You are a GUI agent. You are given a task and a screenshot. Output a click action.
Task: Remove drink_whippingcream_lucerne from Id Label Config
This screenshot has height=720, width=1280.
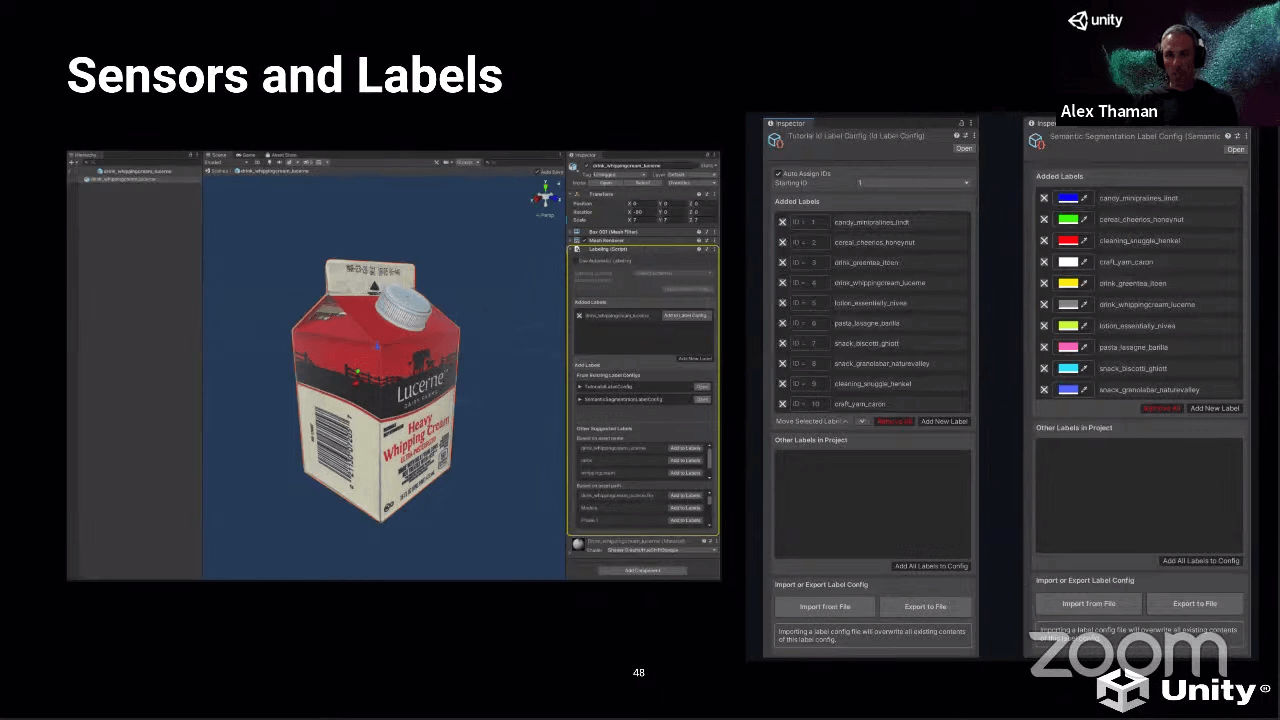pyautogui.click(x=782, y=283)
